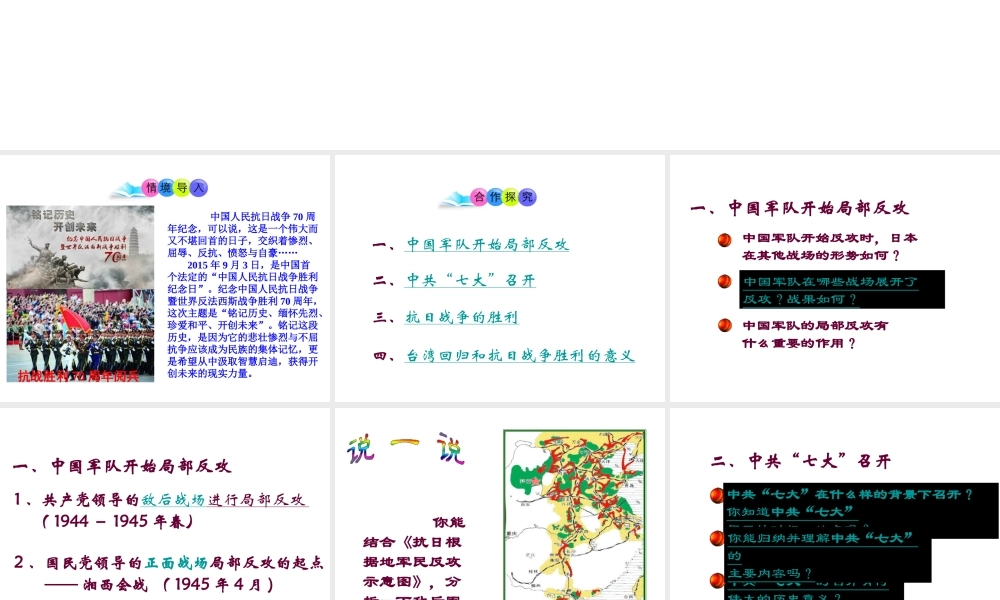The height and width of the screenshot is (600, 1000).
Task: Click the red bullet beside 日本在其他战场的形势如何
Action: 724,240
